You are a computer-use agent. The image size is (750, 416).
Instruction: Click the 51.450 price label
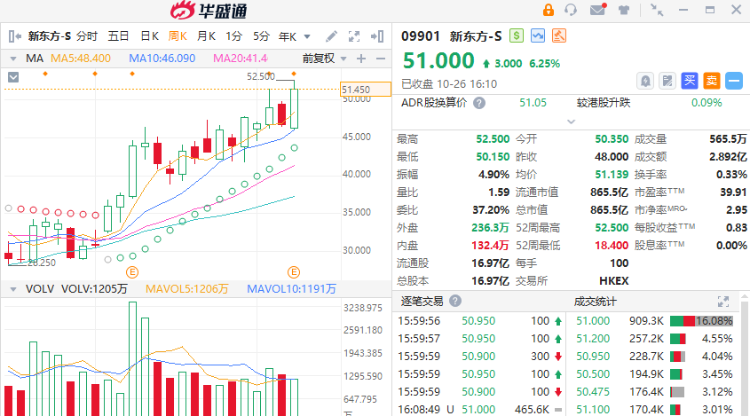[x=366, y=89]
